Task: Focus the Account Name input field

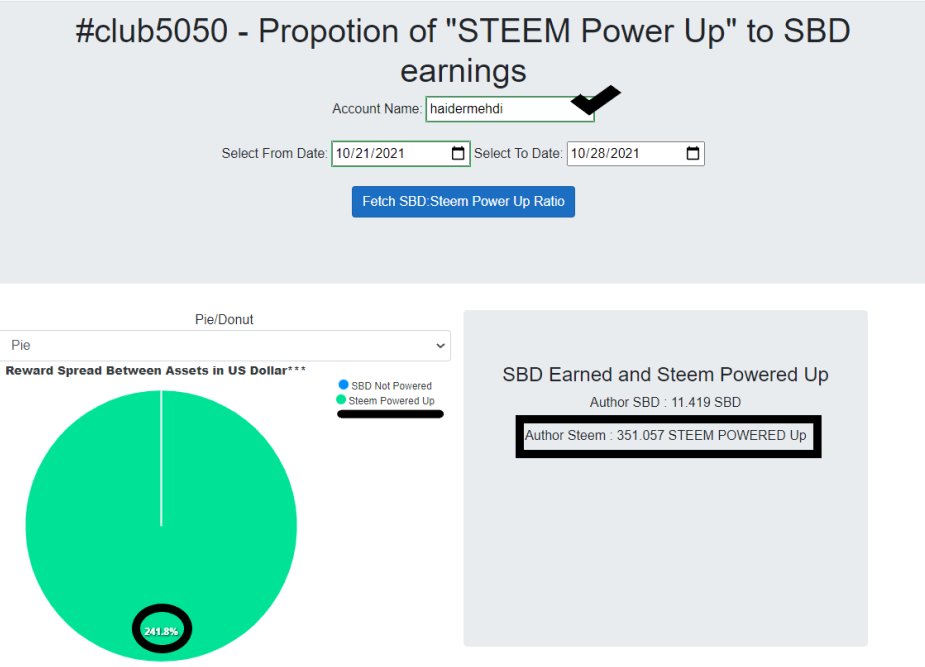Action: 510,109
